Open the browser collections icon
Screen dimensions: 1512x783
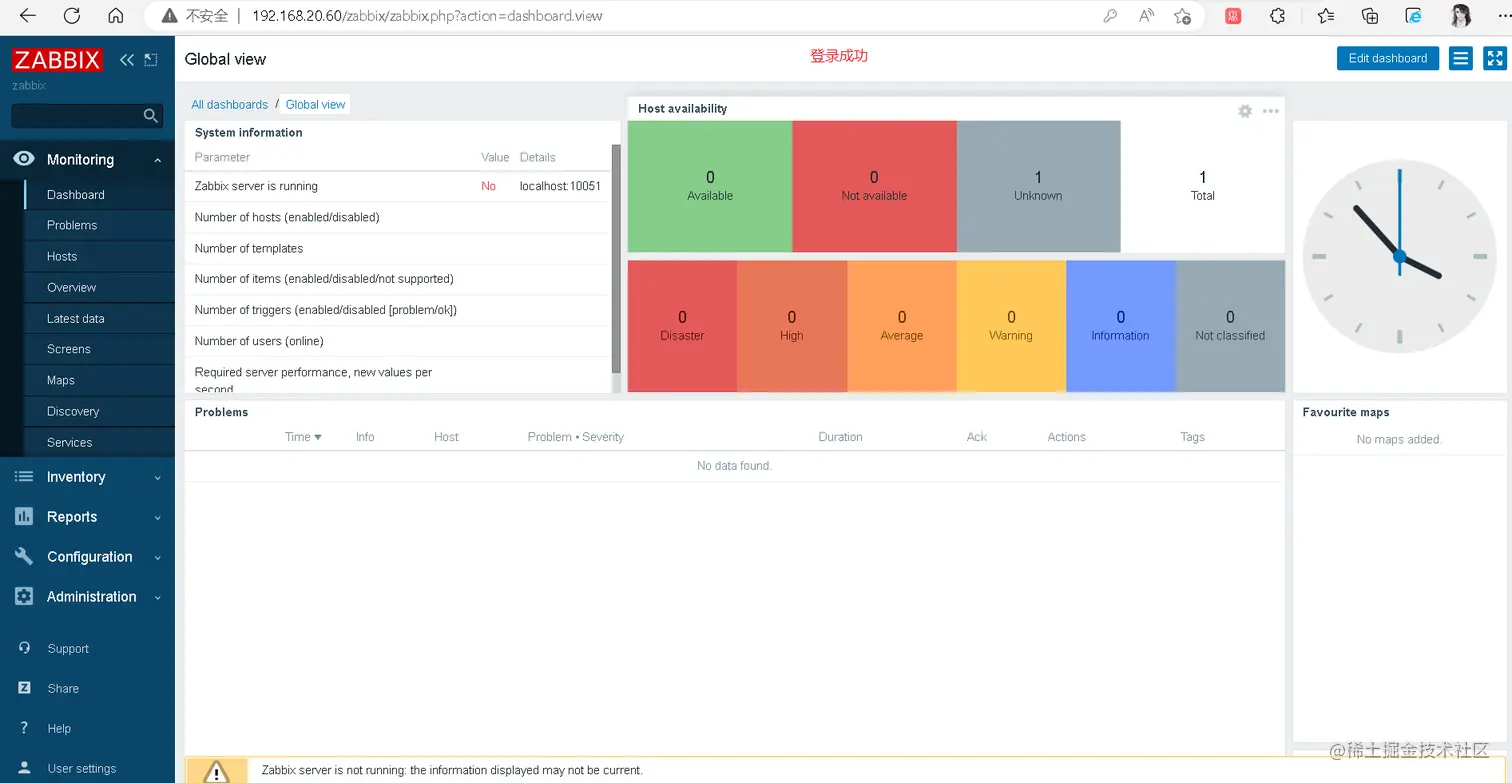[x=1370, y=16]
